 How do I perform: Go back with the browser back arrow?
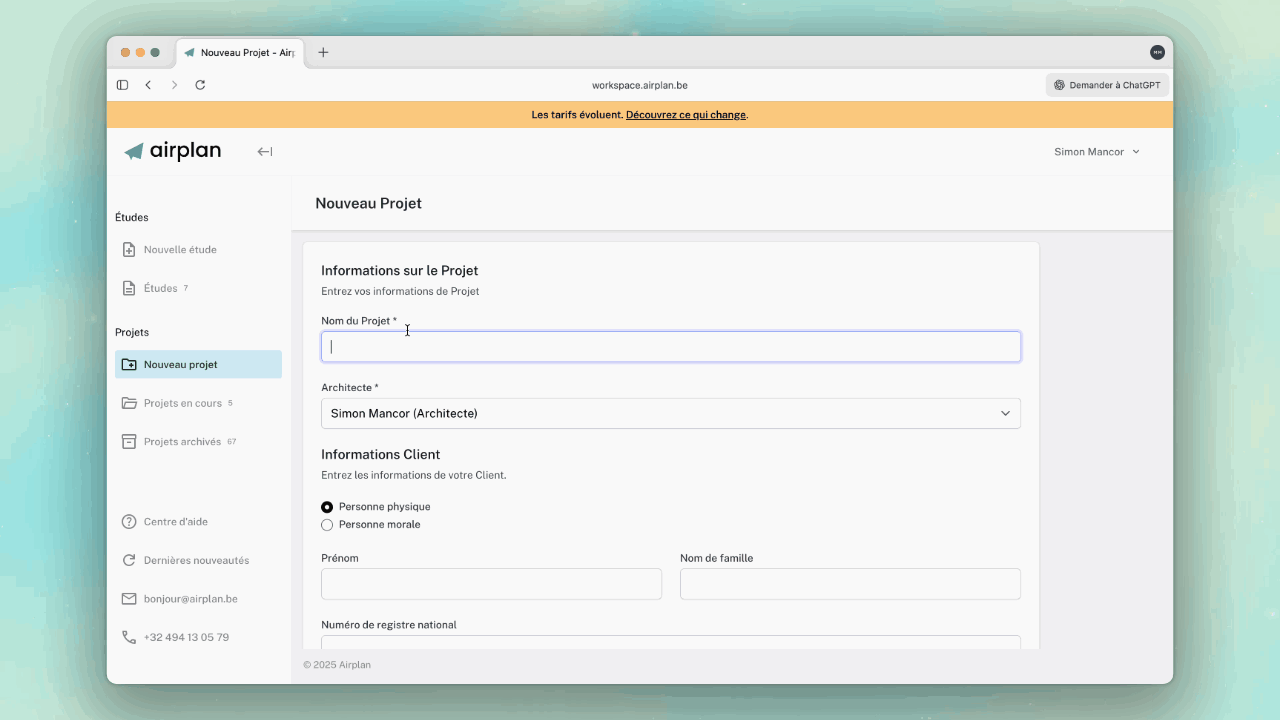(x=148, y=85)
